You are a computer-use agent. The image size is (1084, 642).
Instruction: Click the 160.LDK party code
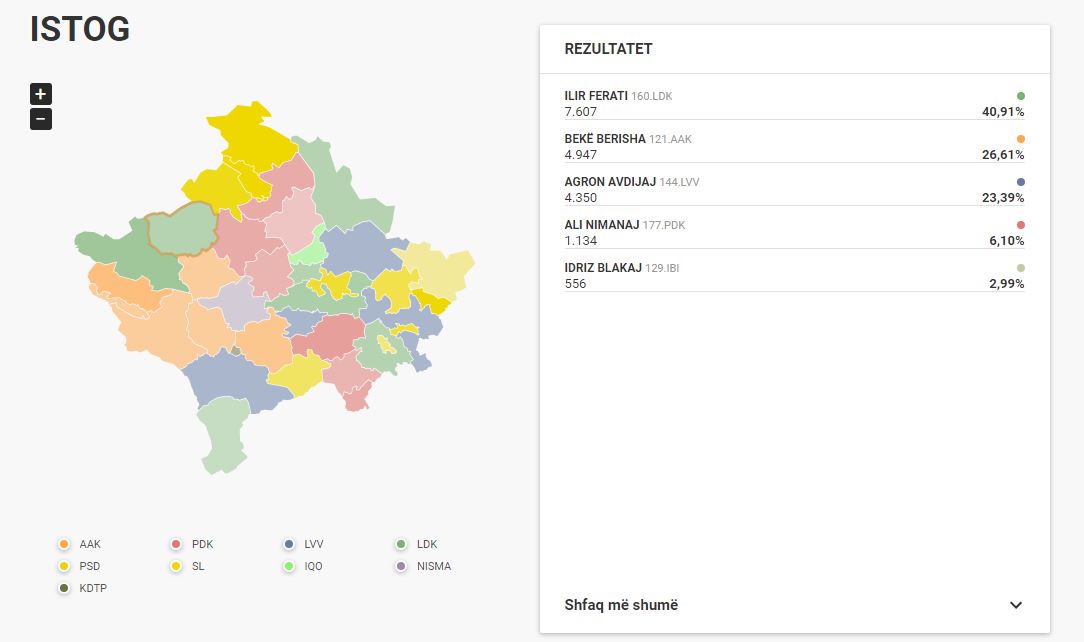point(652,97)
